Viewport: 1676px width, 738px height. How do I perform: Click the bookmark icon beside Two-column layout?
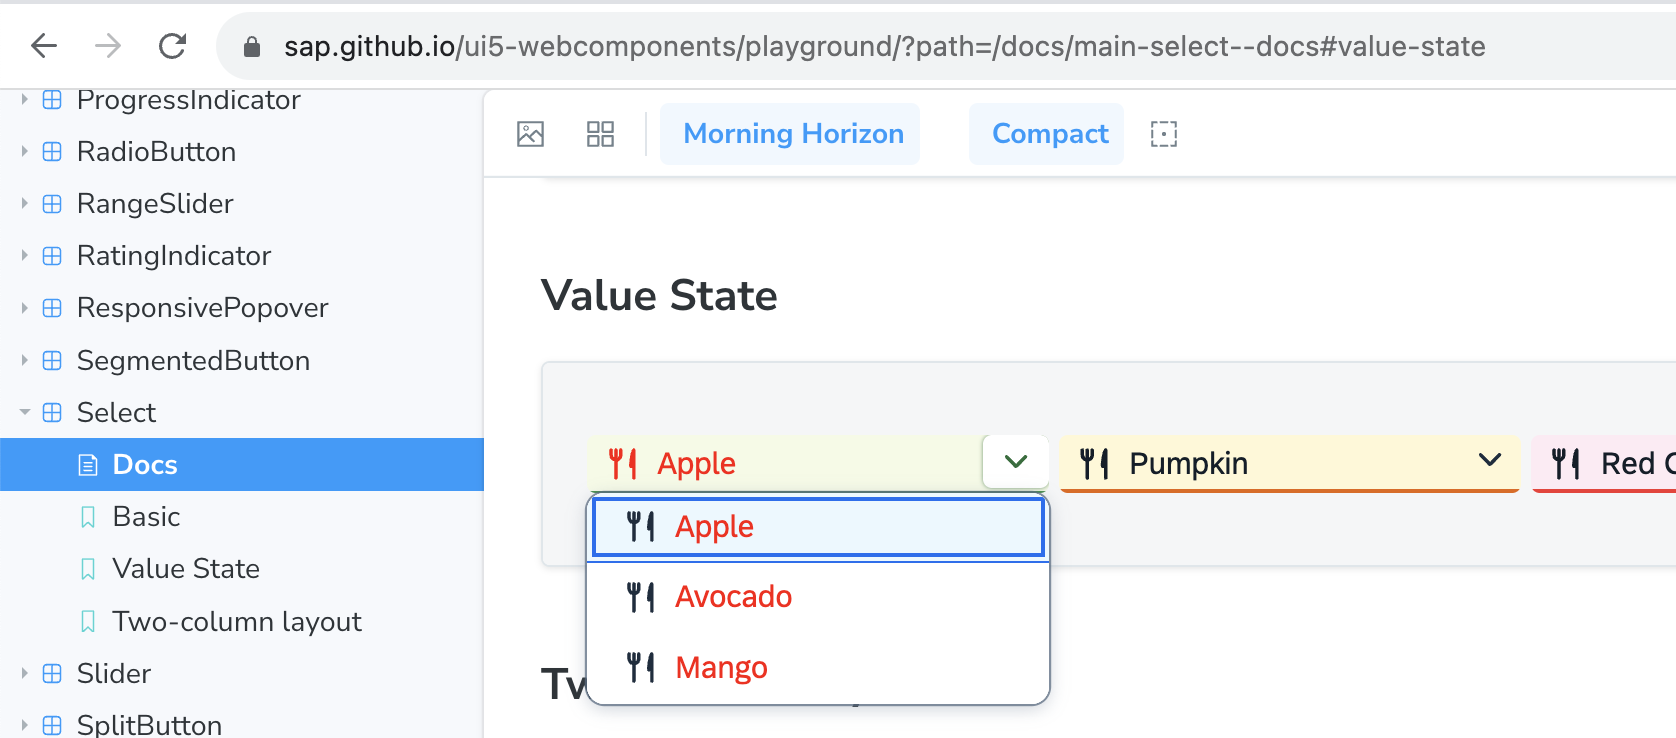pos(87,621)
